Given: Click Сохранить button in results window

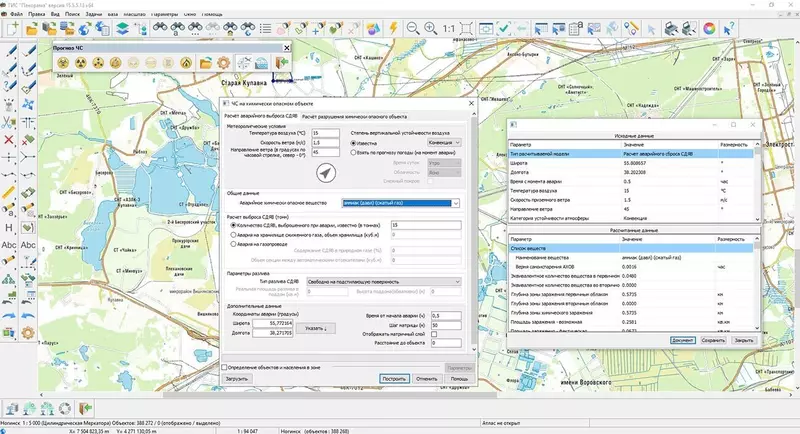Looking at the screenshot, I should 713,340.
